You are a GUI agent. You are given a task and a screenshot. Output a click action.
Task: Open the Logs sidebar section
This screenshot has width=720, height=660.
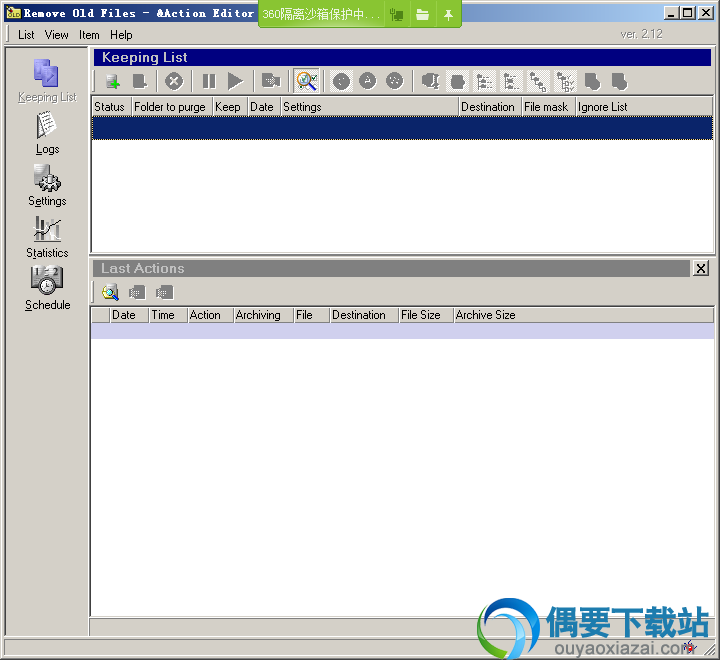47,134
